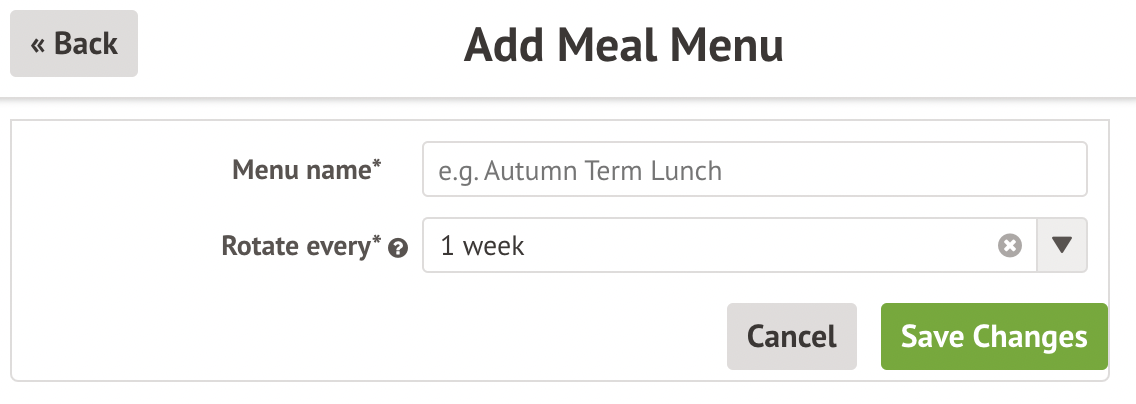Image resolution: width=1136 pixels, height=404 pixels.
Task: Open the Rotate every dropdown arrow
Action: pyautogui.click(x=1061, y=246)
